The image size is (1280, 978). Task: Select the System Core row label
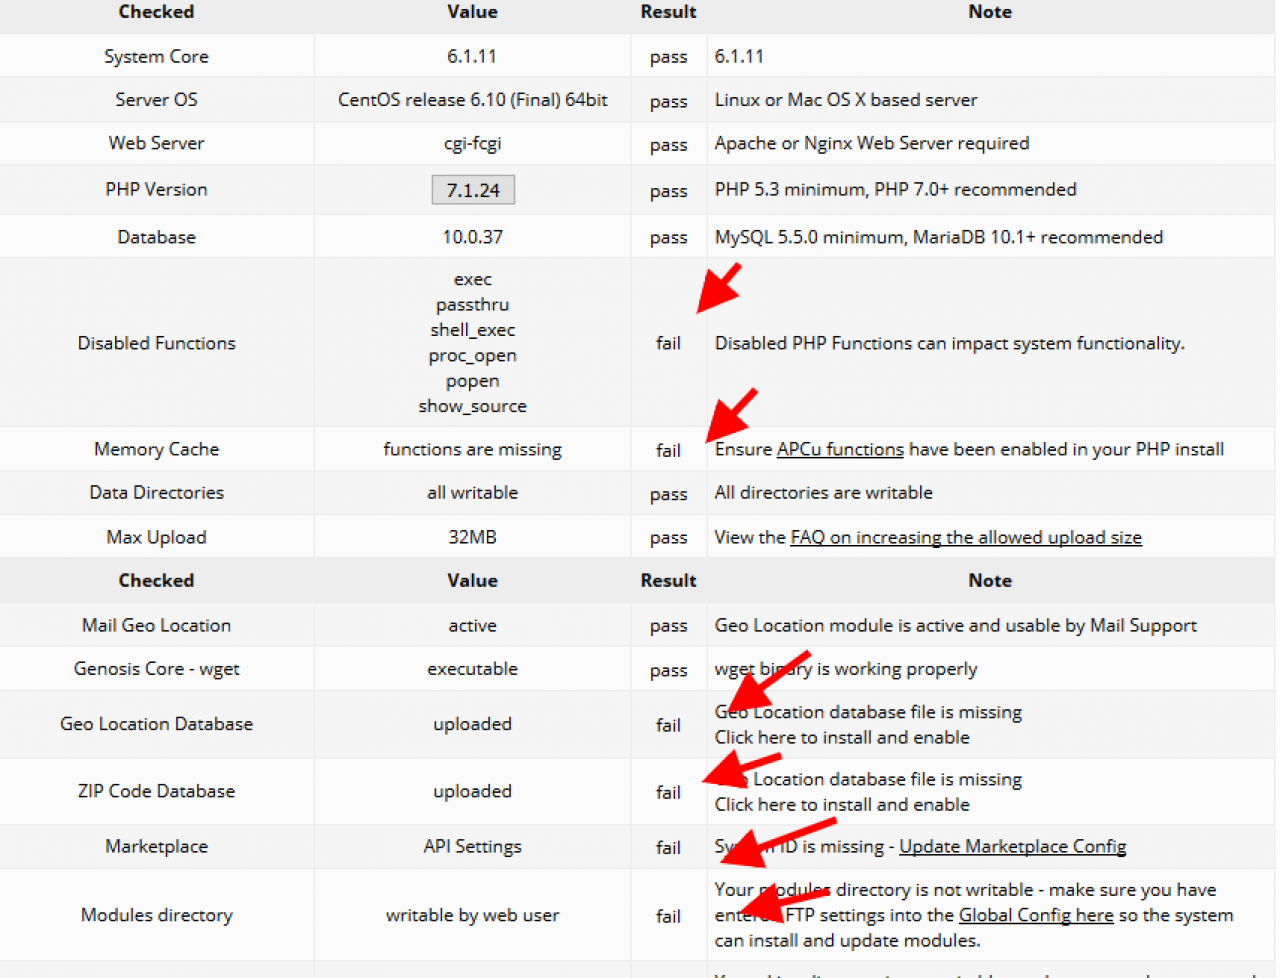[x=156, y=56]
